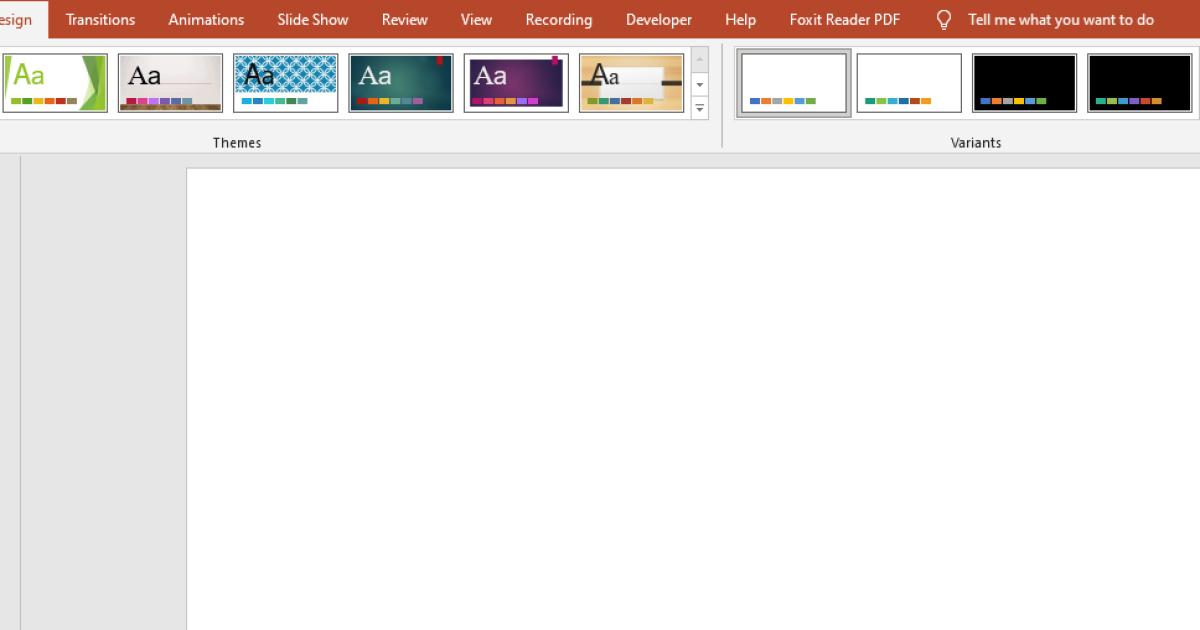Apply the wood-accented Gallery theme
This screenshot has height=630, width=1200.
coord(170,81)
